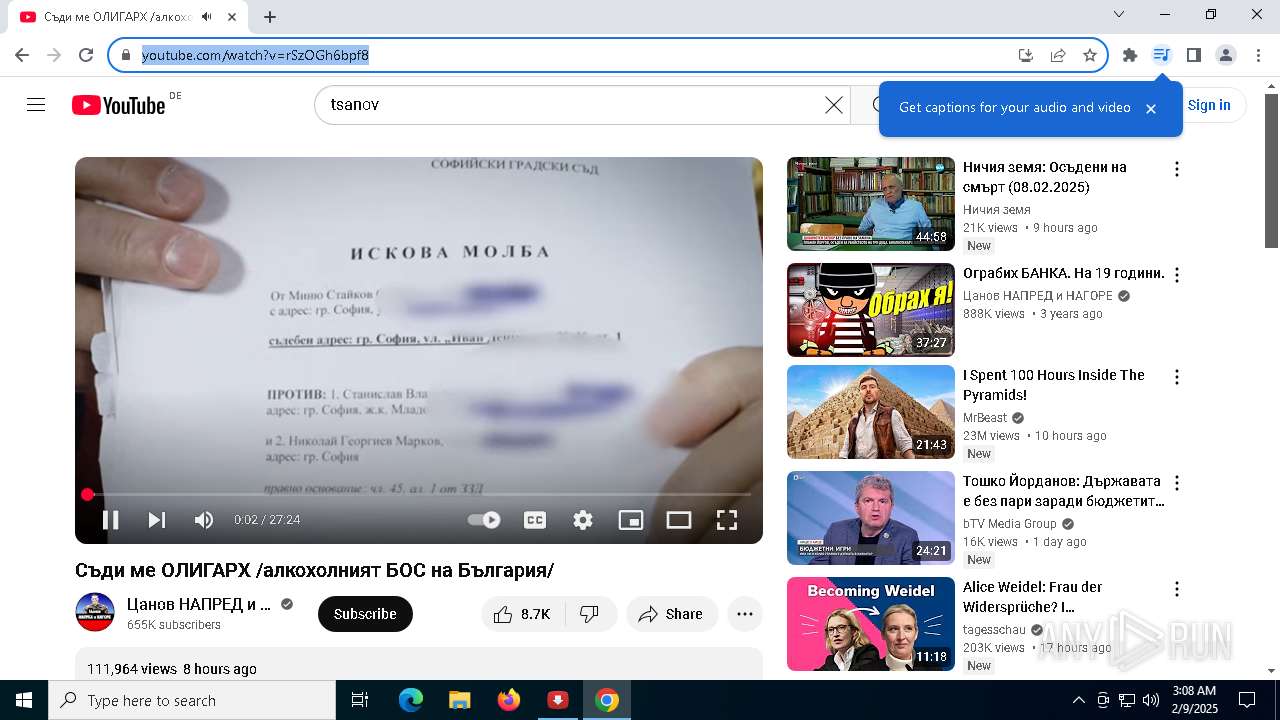Viewport: 1280px width, 720px height.
Task: Open more actions for the video
Action: point(745,614)
